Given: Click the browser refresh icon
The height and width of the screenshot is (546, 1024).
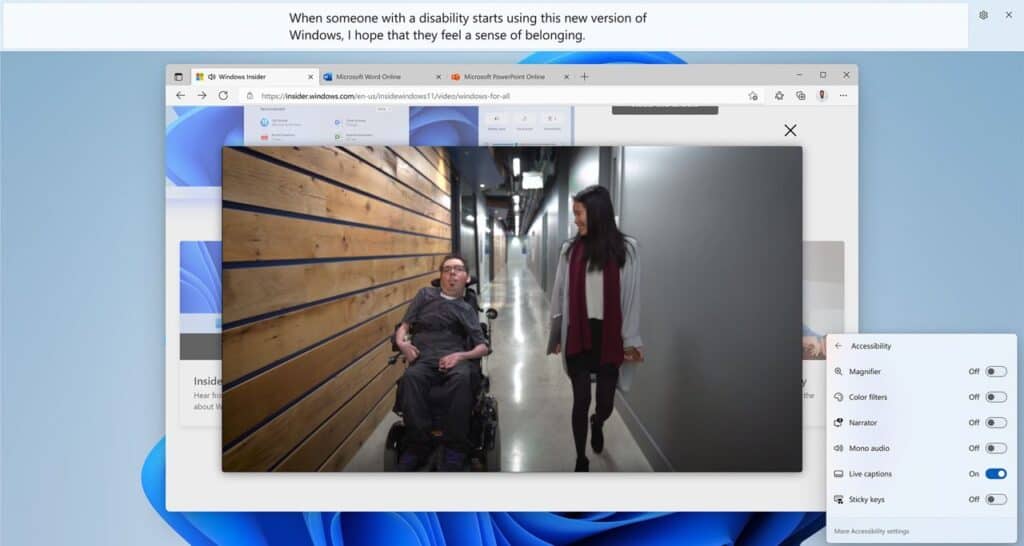Looking at the screenshot, I should [223, 95].
